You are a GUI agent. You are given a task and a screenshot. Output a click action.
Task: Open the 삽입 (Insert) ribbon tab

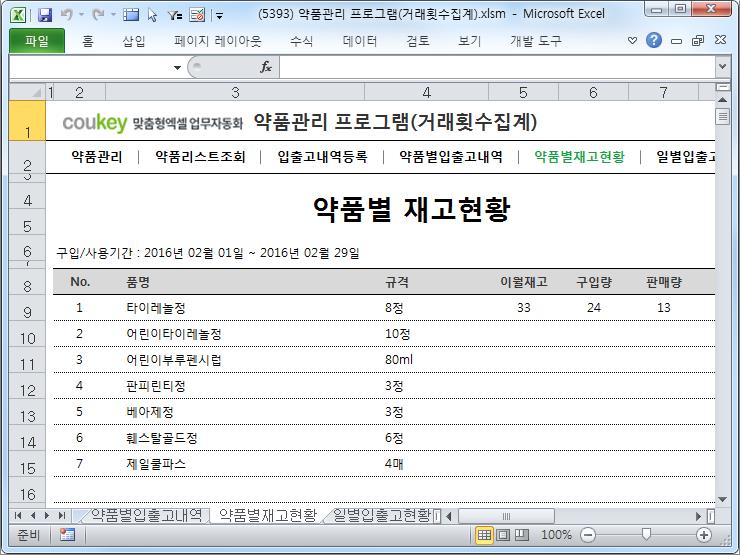(x=134, y=41)
